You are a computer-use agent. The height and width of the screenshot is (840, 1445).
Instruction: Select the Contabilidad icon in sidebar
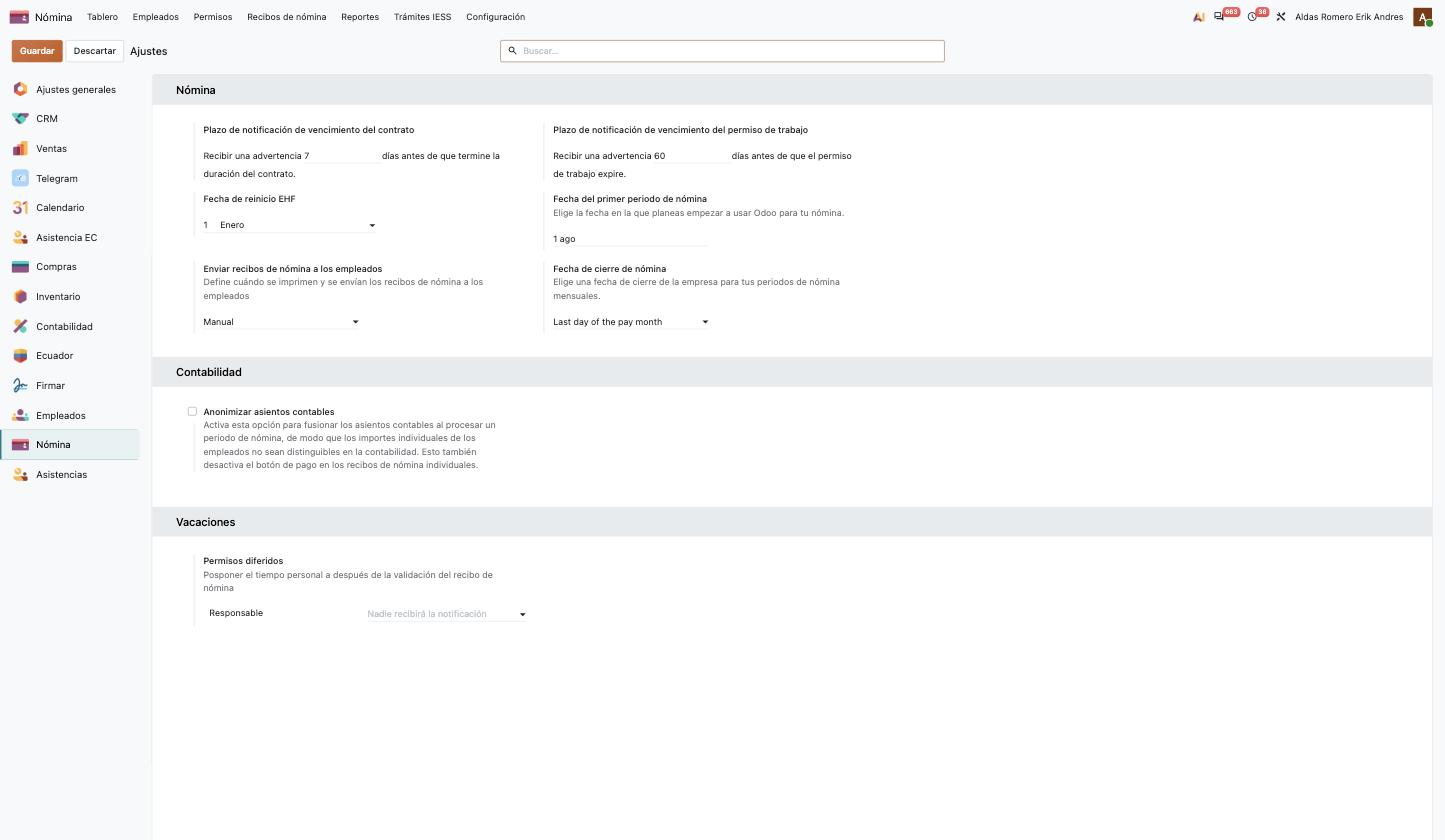(20, 327)
